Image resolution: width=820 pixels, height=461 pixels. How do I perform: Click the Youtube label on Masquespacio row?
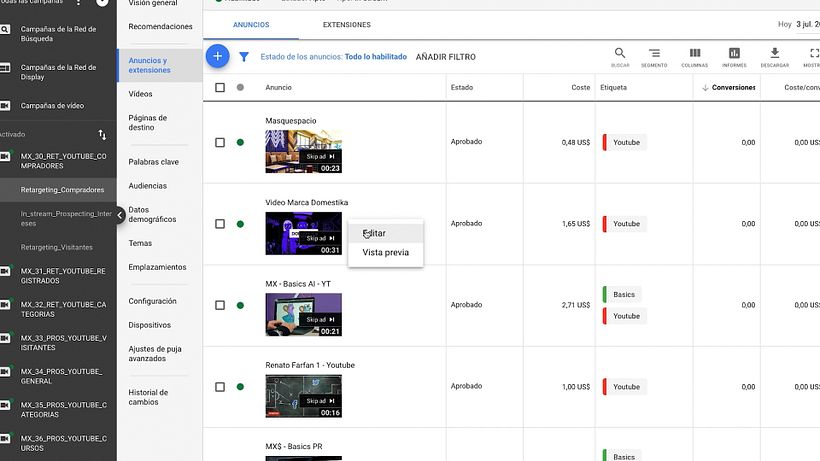coord(624,142)
